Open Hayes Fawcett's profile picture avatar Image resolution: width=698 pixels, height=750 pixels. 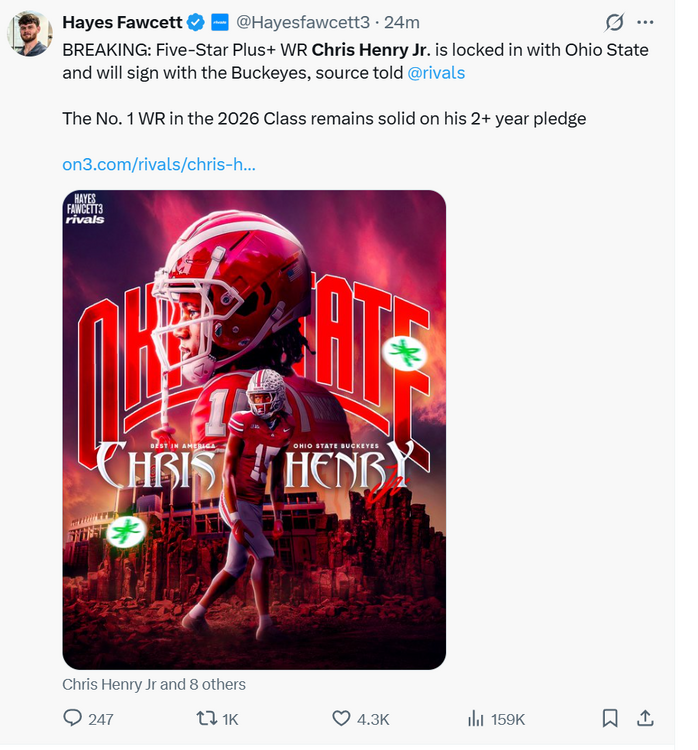30,33
